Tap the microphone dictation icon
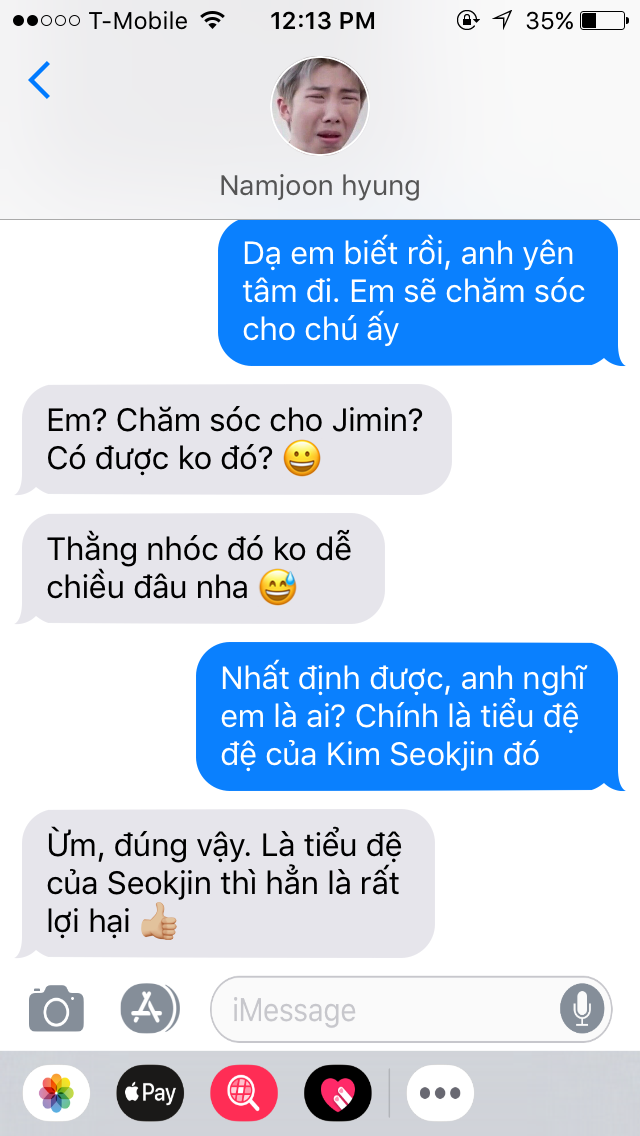Screen dimensions: 640x1136 [581, 1009]
